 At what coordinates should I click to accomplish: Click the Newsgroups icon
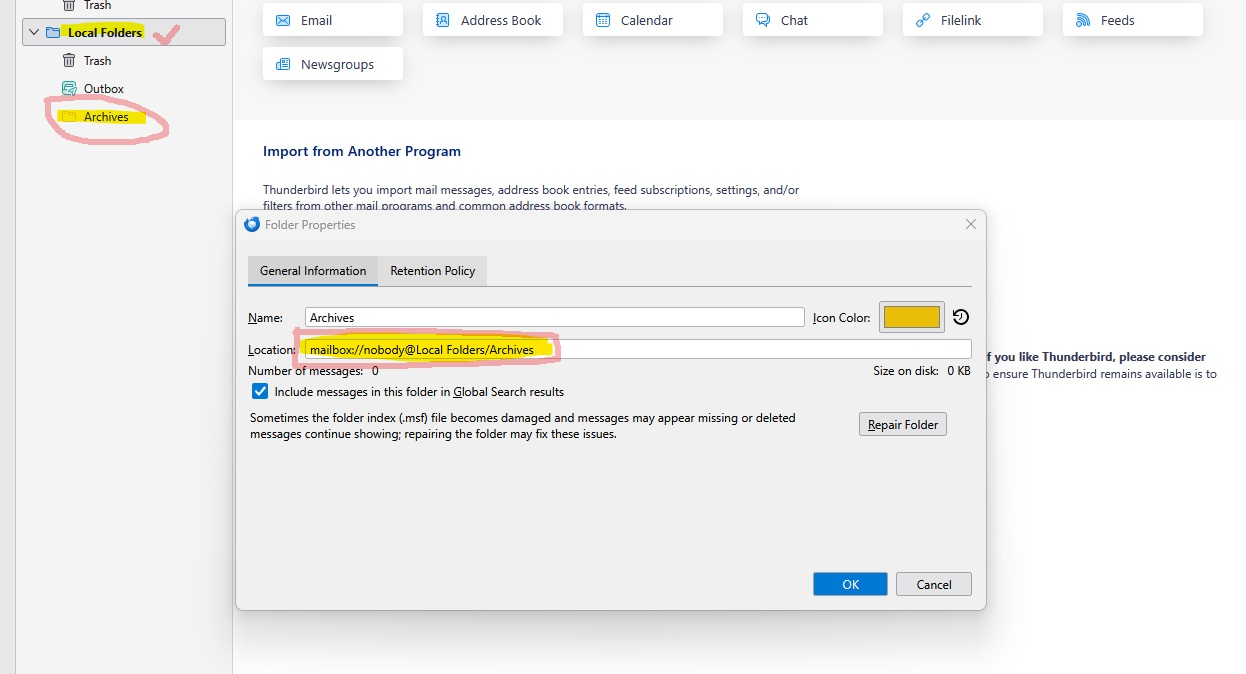click(x=283, y=64)
